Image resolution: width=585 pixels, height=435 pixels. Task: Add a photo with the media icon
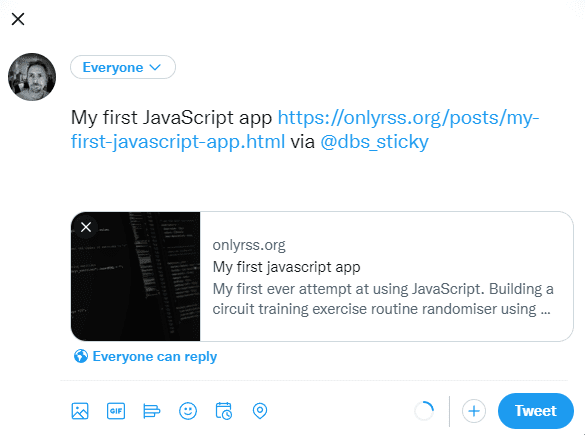click(80, 411)
